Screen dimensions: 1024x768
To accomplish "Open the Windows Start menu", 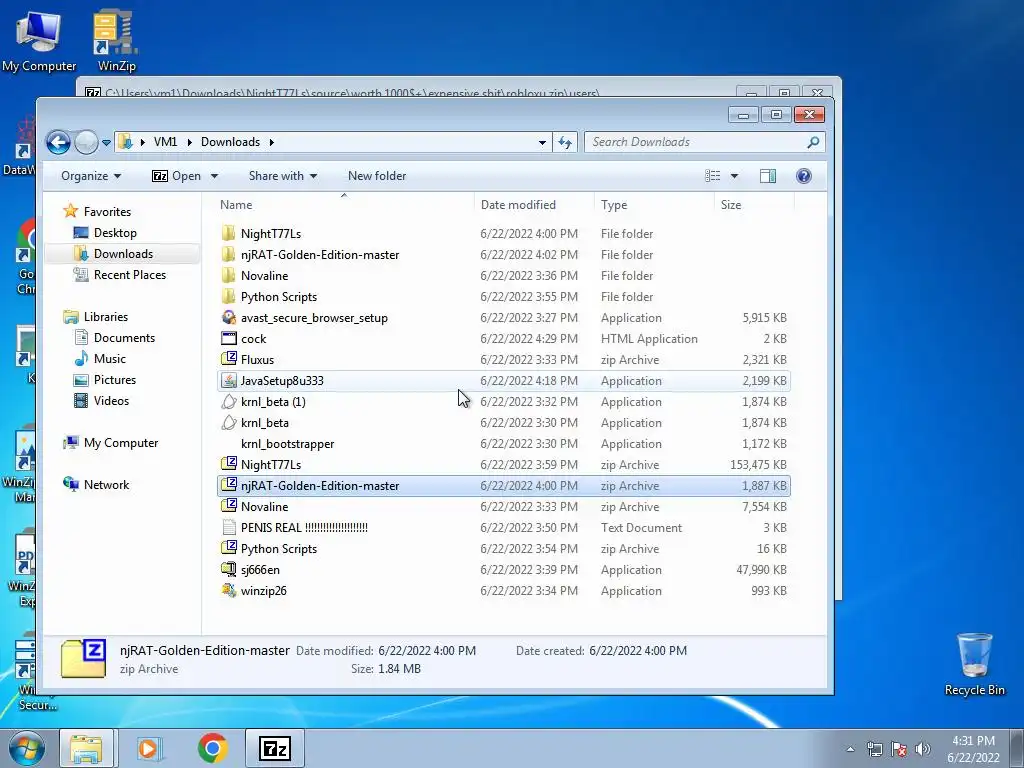I will 26,748.
